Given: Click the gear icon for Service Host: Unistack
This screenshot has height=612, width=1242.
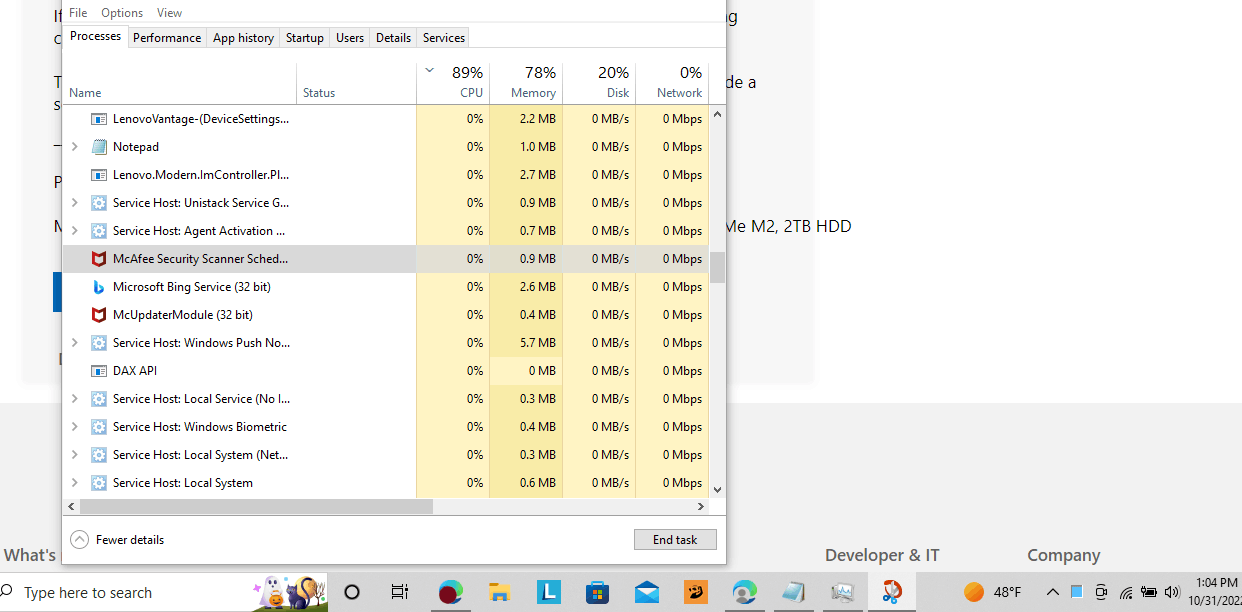Looking at the screenshot, I should (x=99, y=203).
